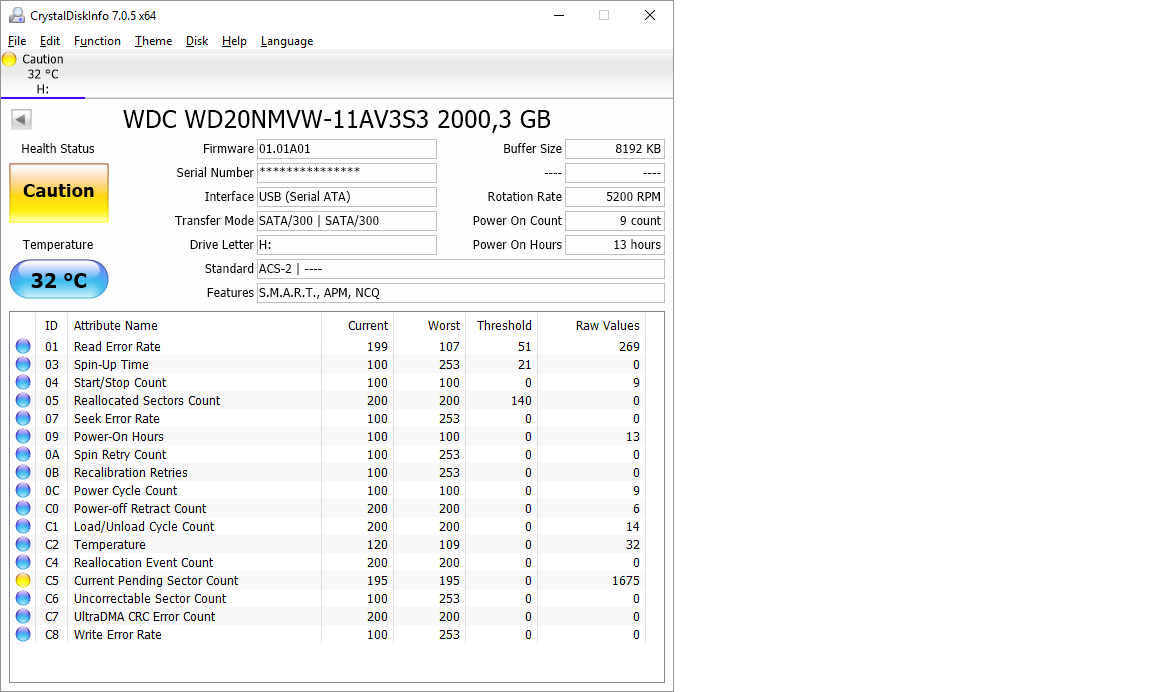Select the Load/Unload Cycle Count attribute name
The width and height of the screenshot is (1152, 692).
click(144, 527)
